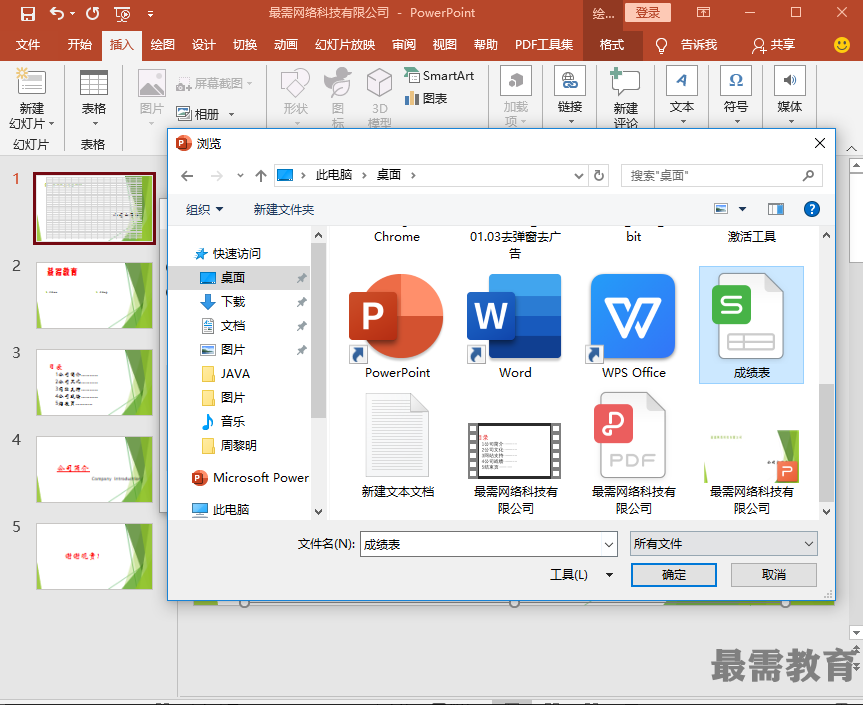Select 此电脑 in navigation pane
Viewport: 863px width, 705px height.
[231, 510]
